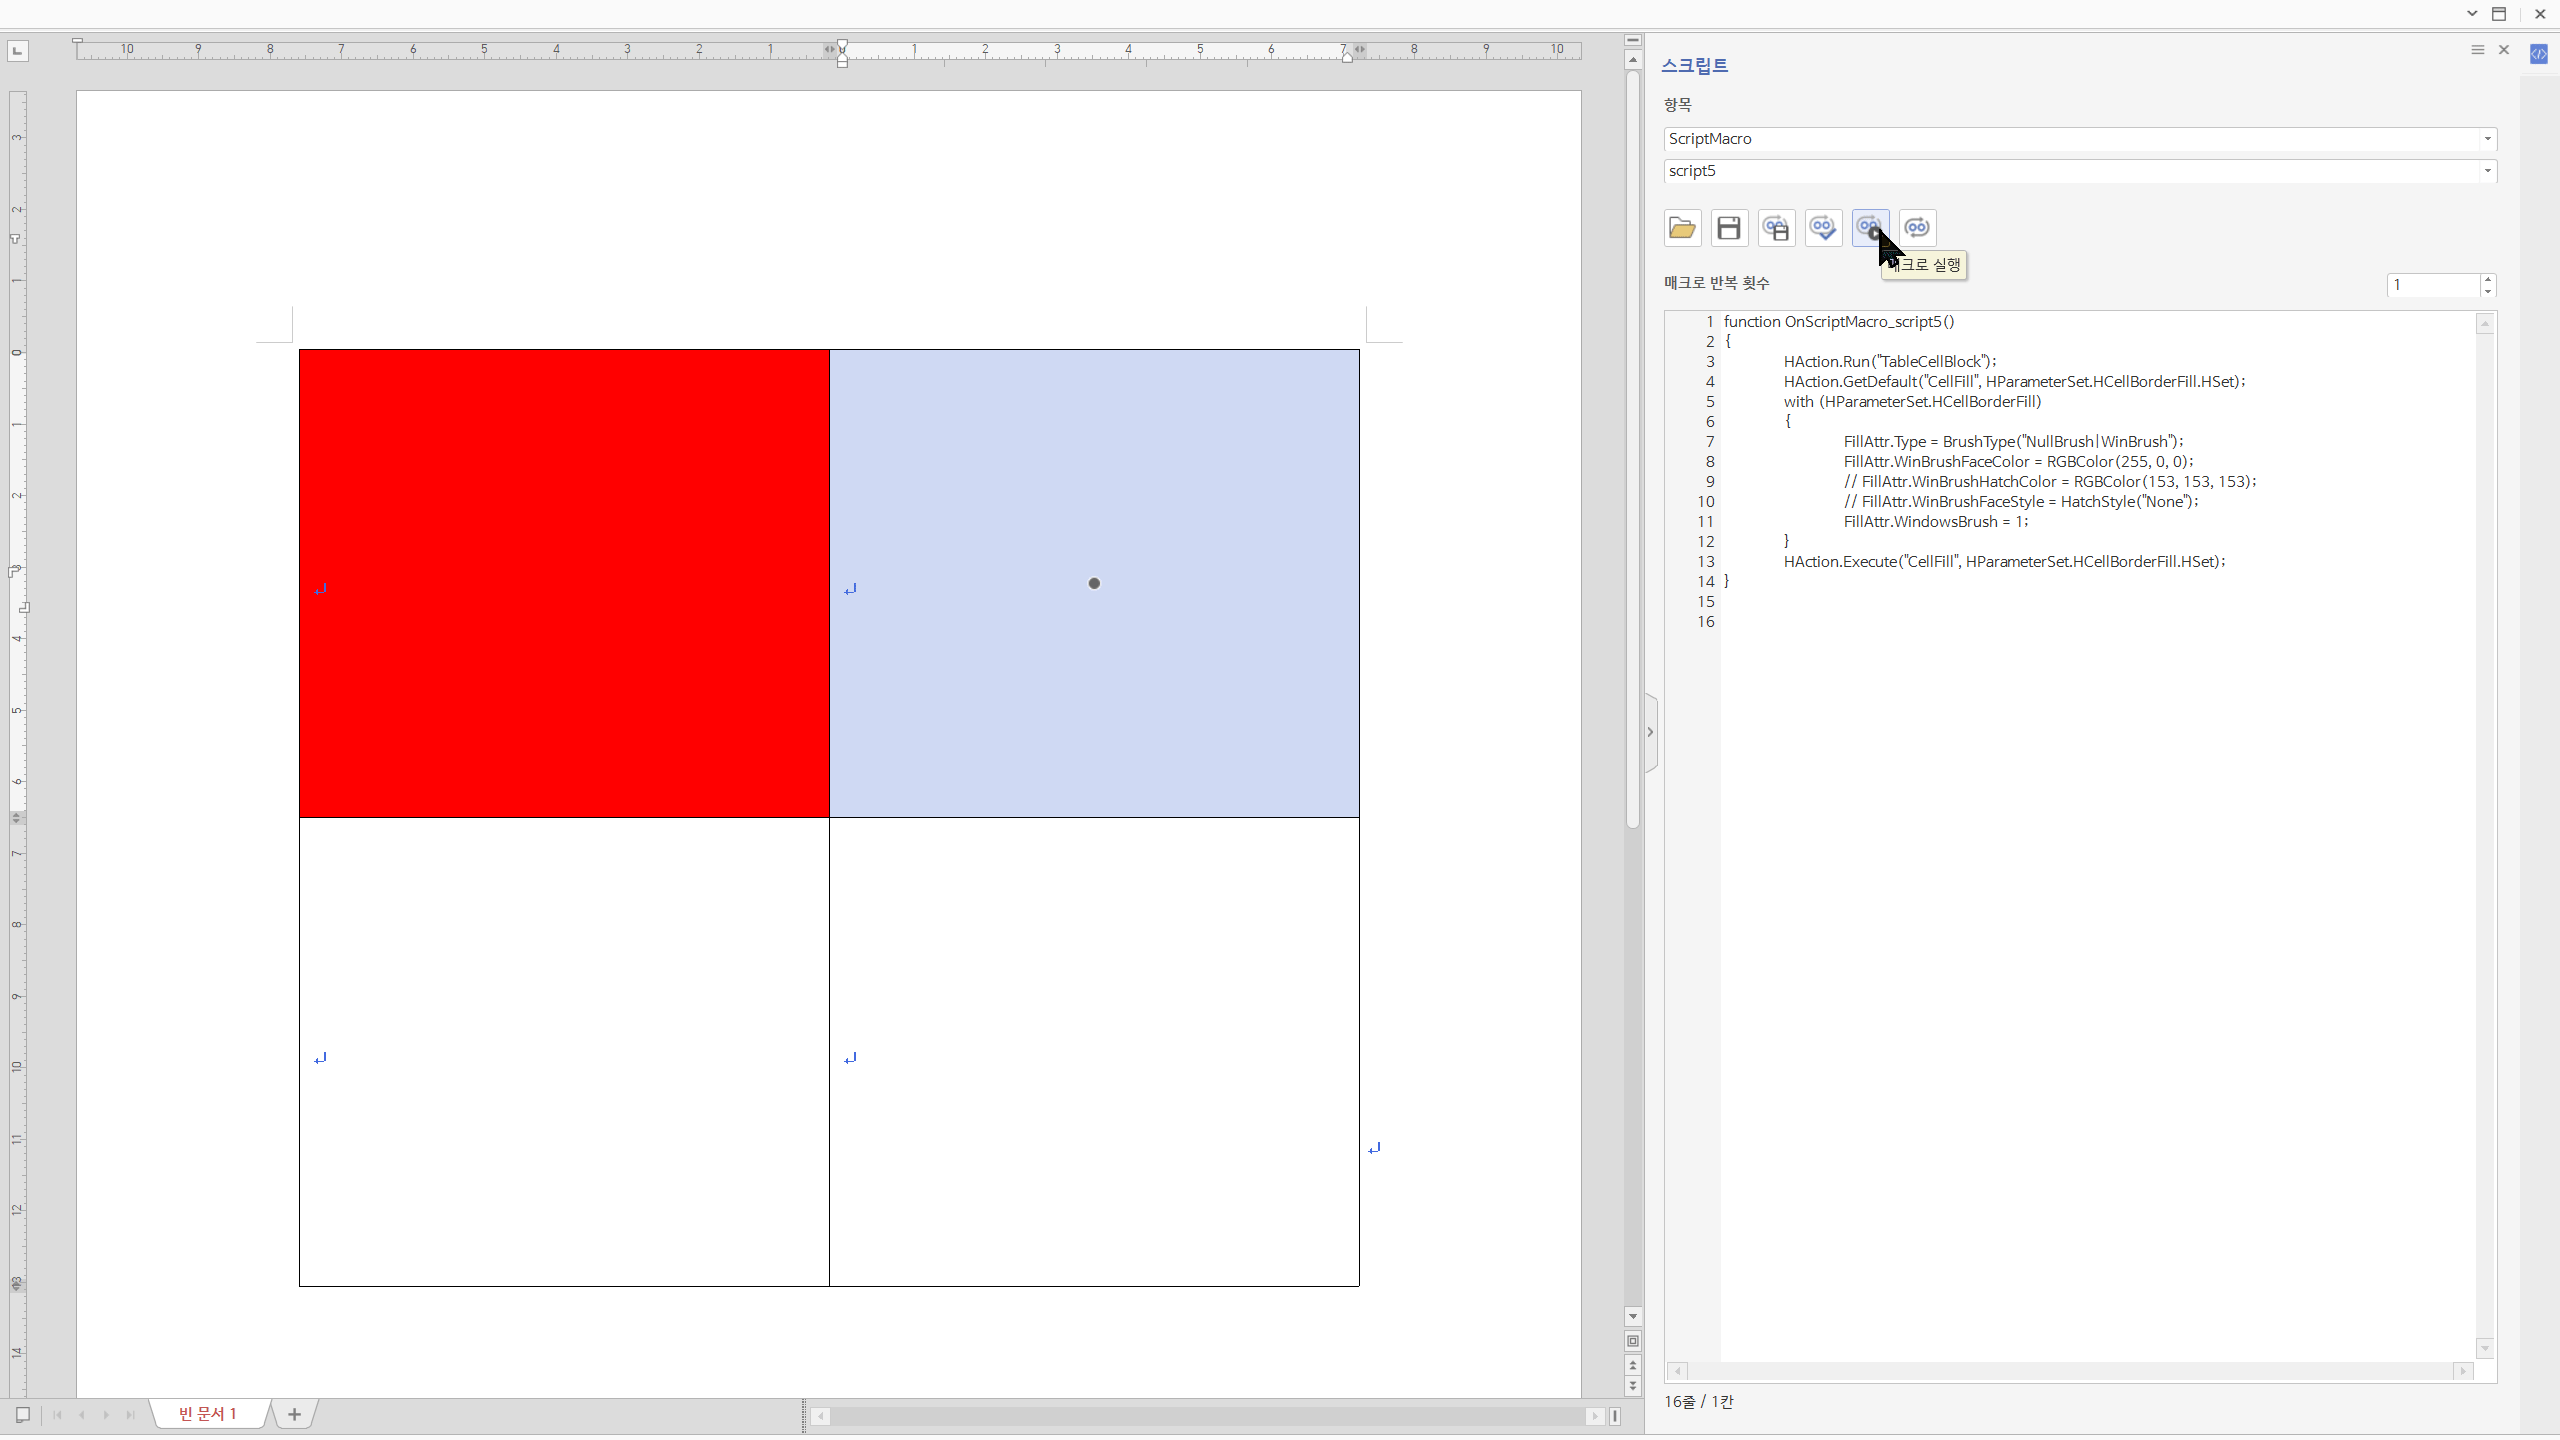Close the 스크립트 side panel
The image size is (2560, 1440).
click(x=2504, y=50)
